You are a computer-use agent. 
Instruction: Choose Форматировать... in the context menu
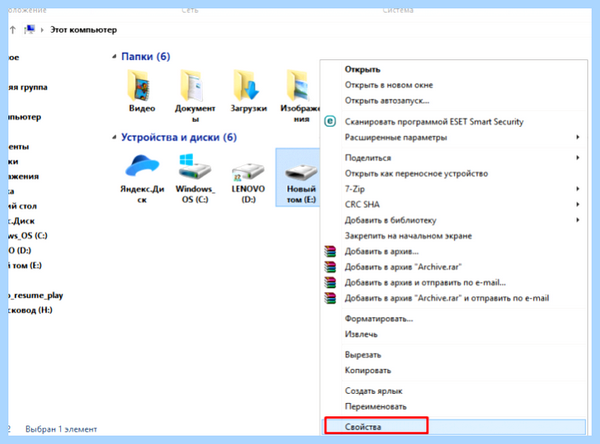(454, 318)
